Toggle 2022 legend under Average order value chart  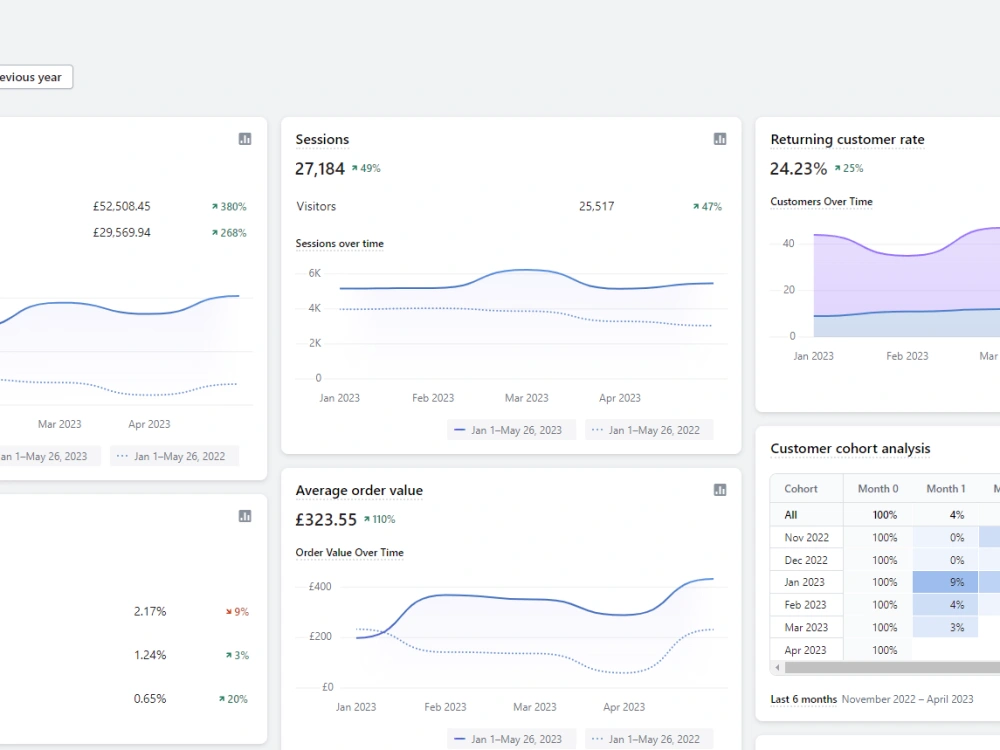[649, 739]
